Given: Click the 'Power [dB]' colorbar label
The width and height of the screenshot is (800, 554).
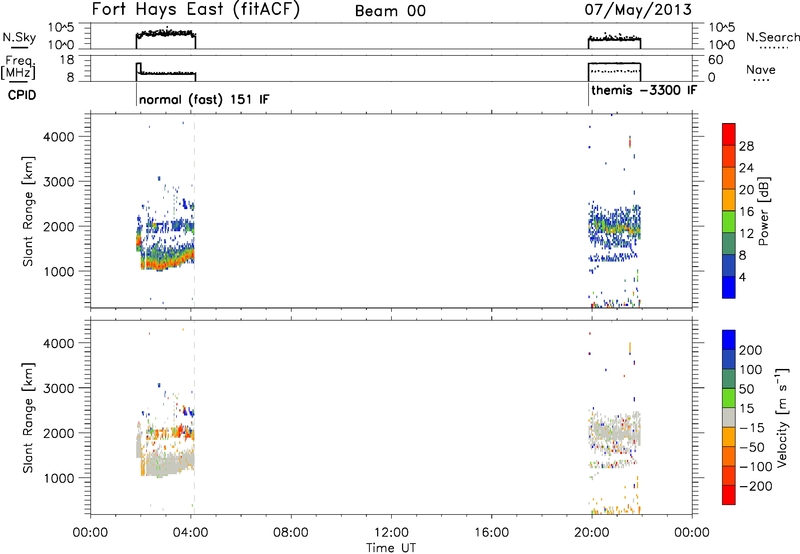Looking at the screenshot, I should [764, 211].
